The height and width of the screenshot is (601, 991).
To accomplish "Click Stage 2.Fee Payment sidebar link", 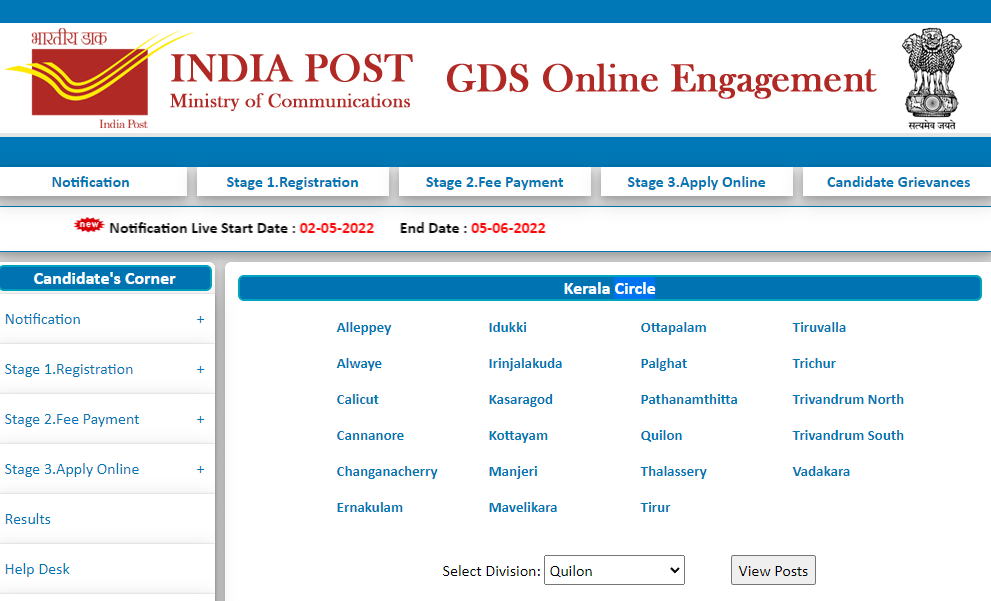I will tap(72, 420).
